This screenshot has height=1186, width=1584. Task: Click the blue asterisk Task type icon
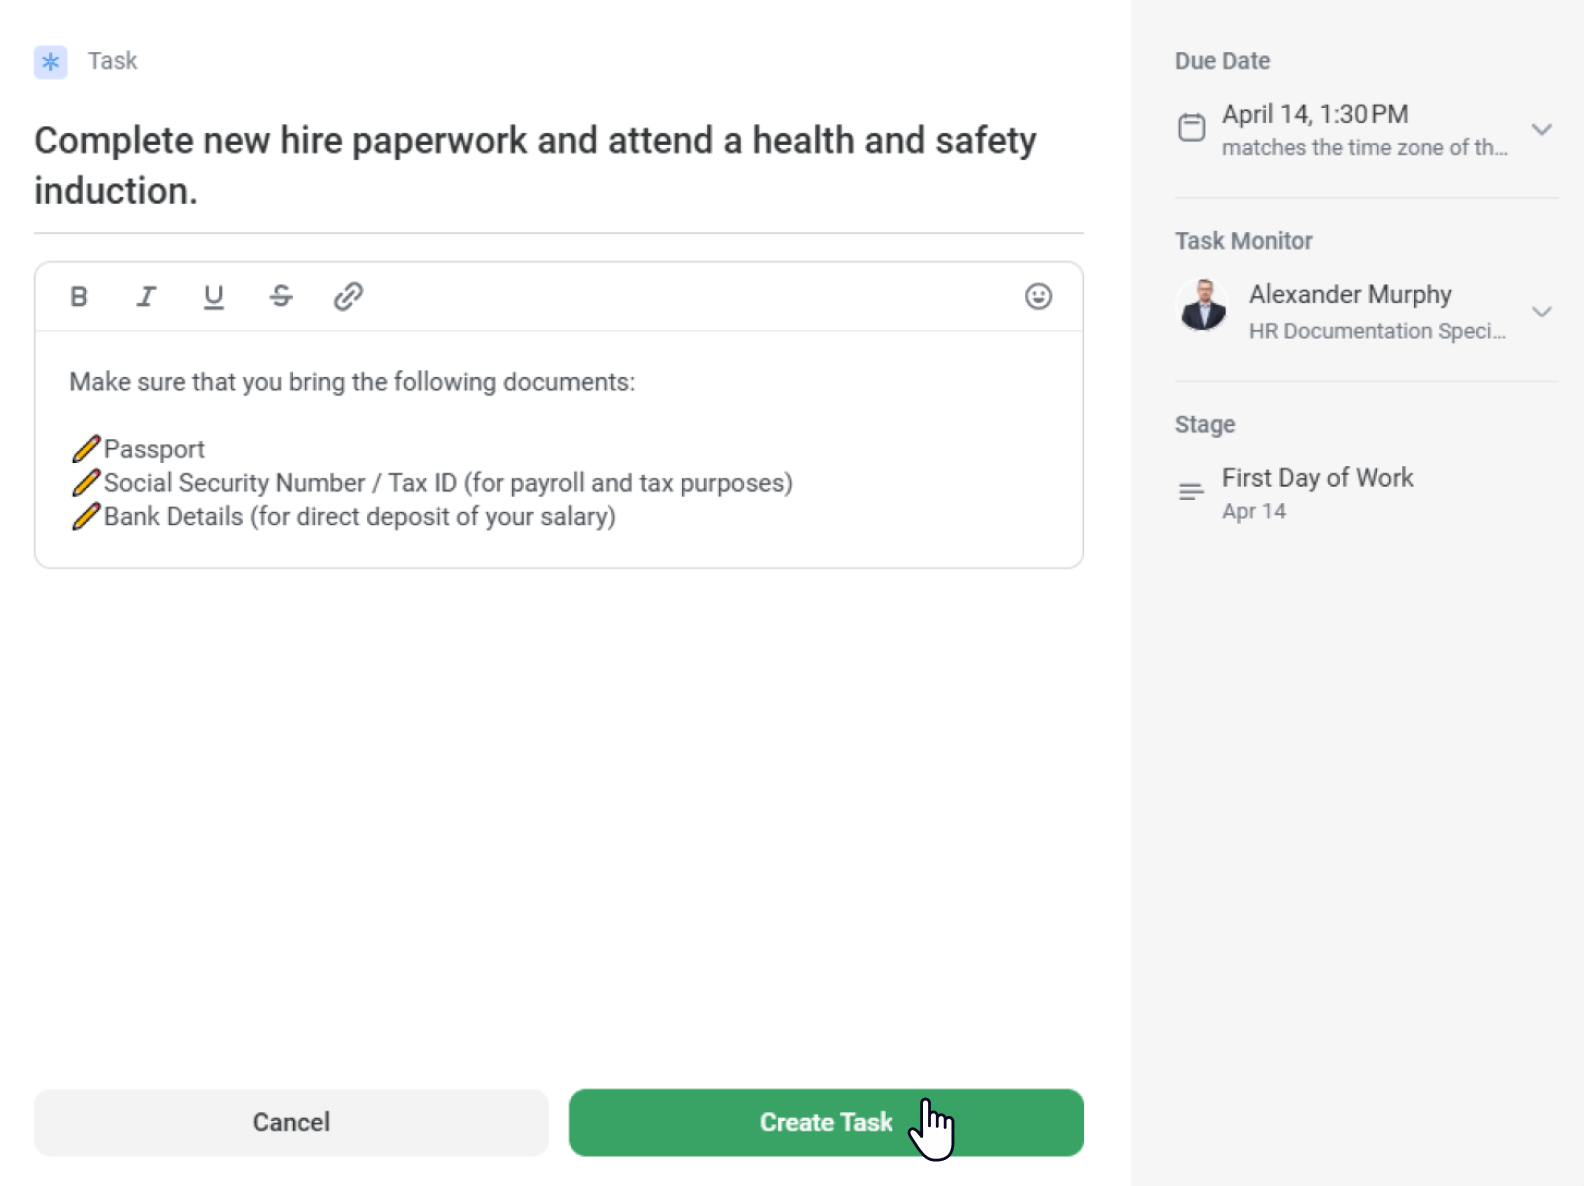pyautogui.click(x=51, y=62)
